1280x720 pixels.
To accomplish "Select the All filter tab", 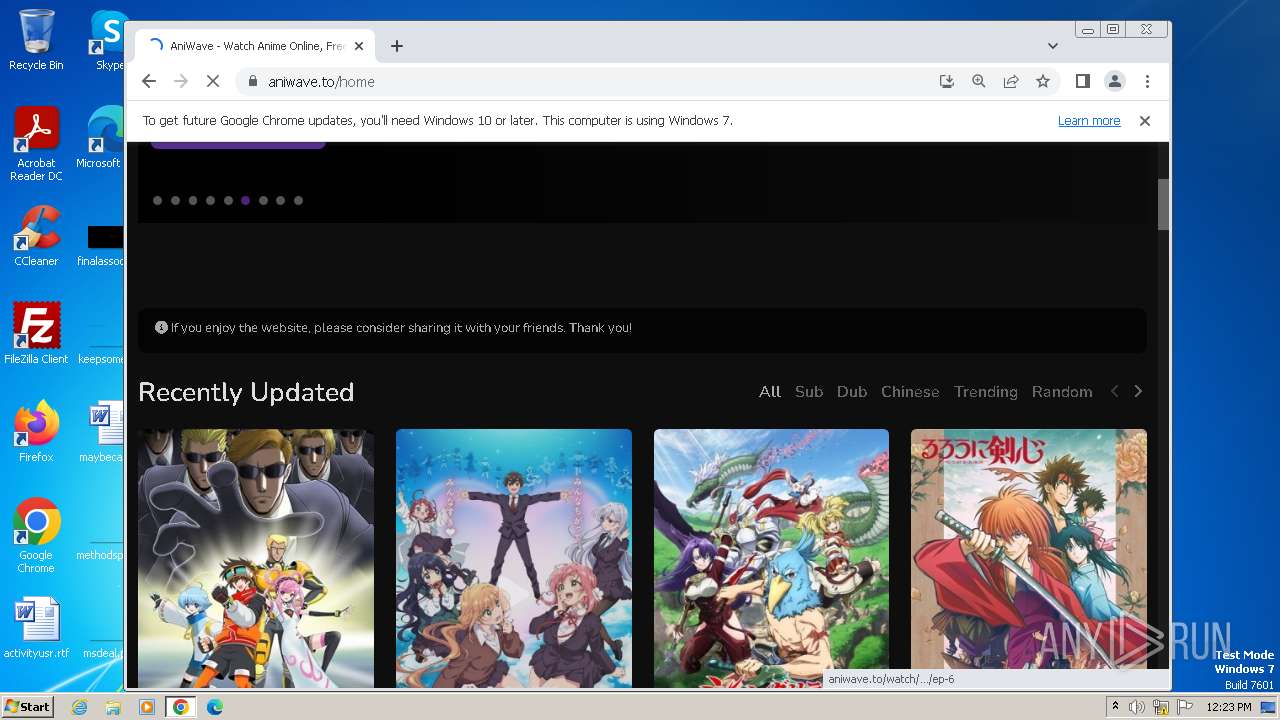I will [769, 392].
